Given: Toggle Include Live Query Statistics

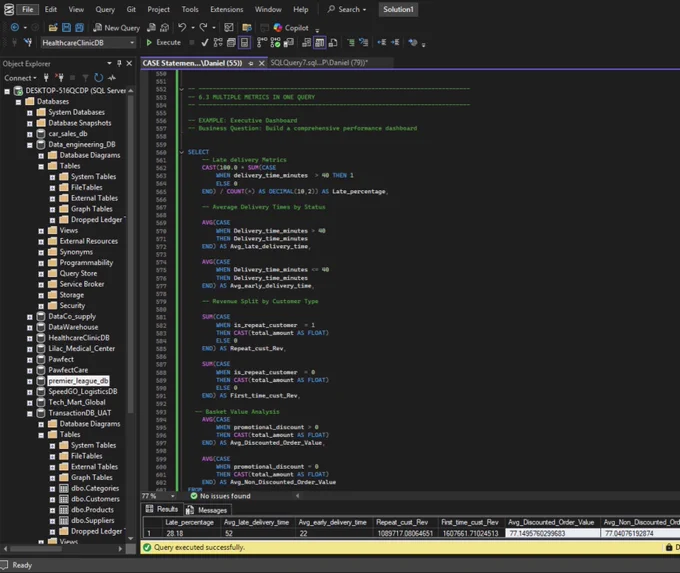Looking at the screenshot, I should click(x=275, y=43).
